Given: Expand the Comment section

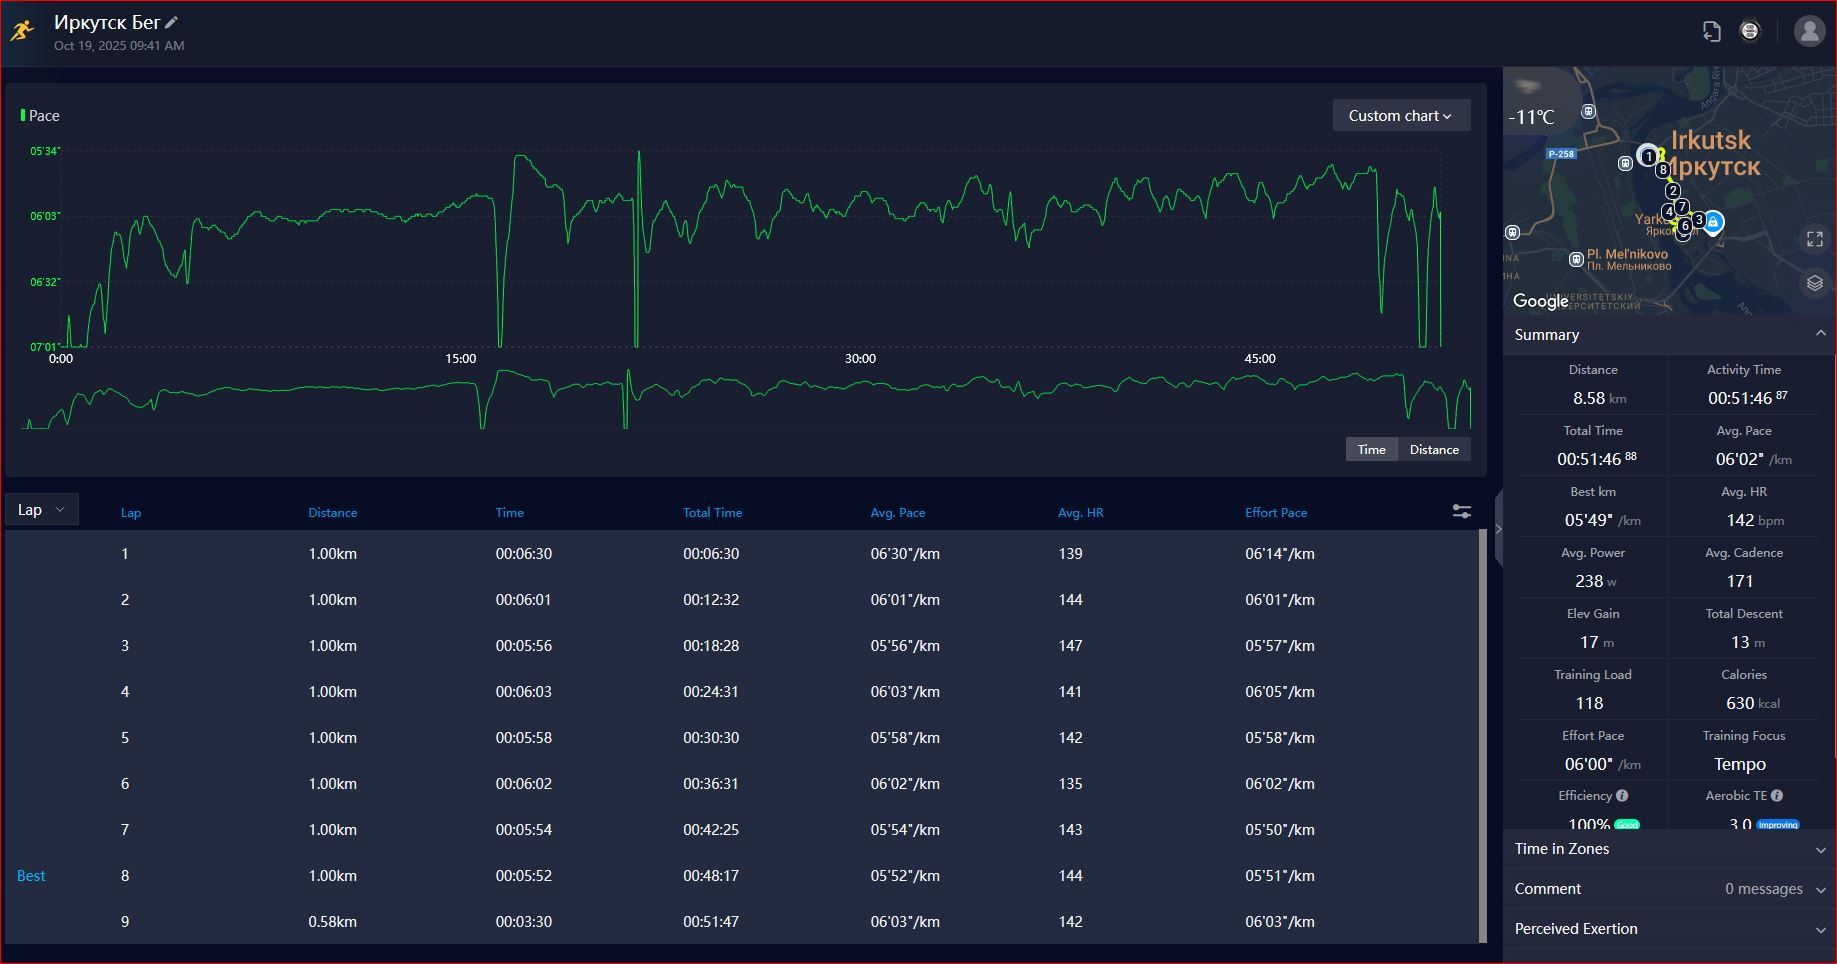Looking at the screenshot, I should 1669,889.
